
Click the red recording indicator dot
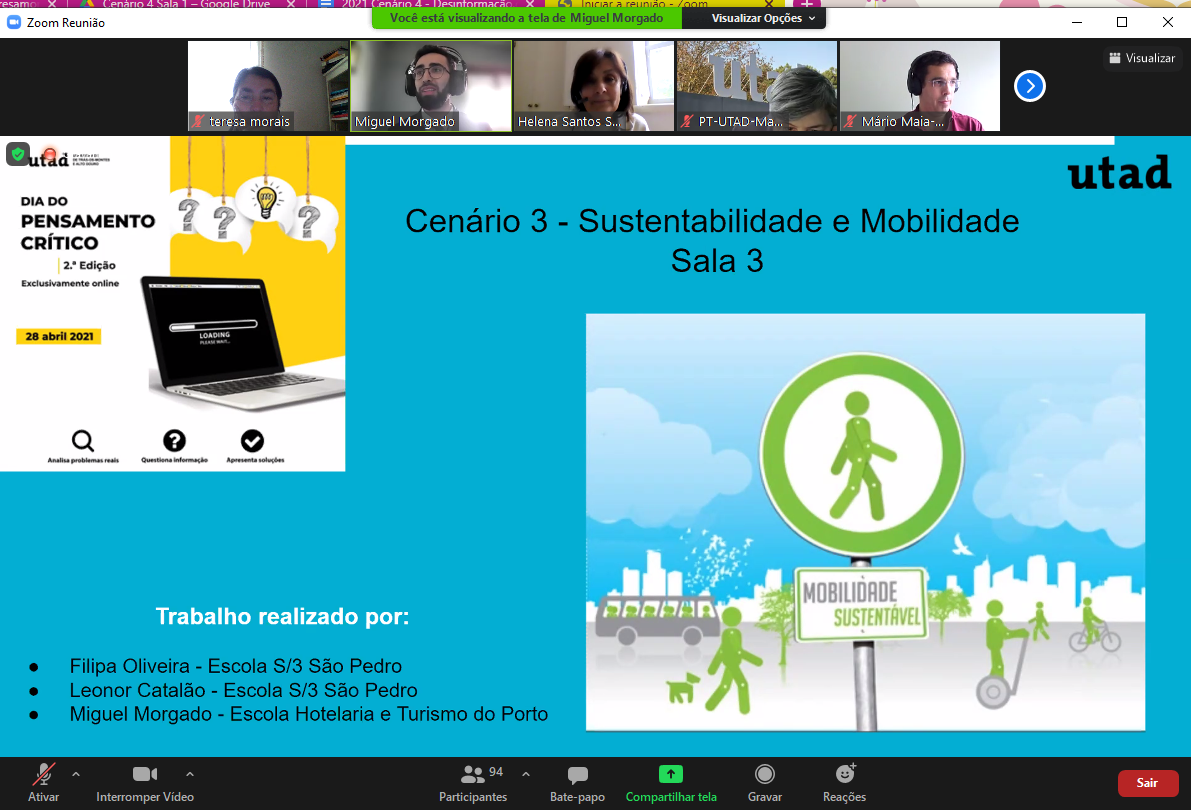50,153
